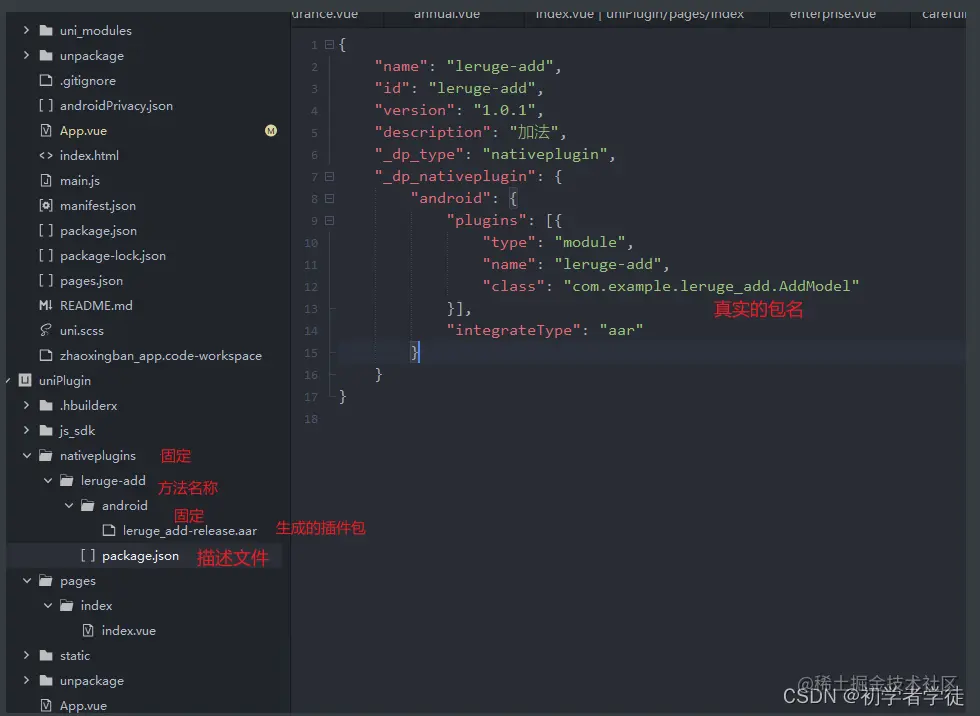Image resolution: width=980 pixels, height=716 pixels.
Task: Click the manifest.json settings icon
Action: point(46,205)
